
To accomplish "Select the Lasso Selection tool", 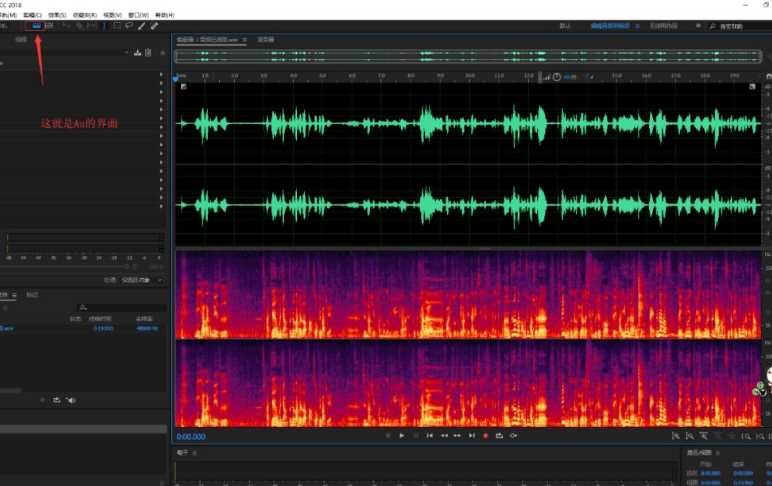I will coord(129,26).
